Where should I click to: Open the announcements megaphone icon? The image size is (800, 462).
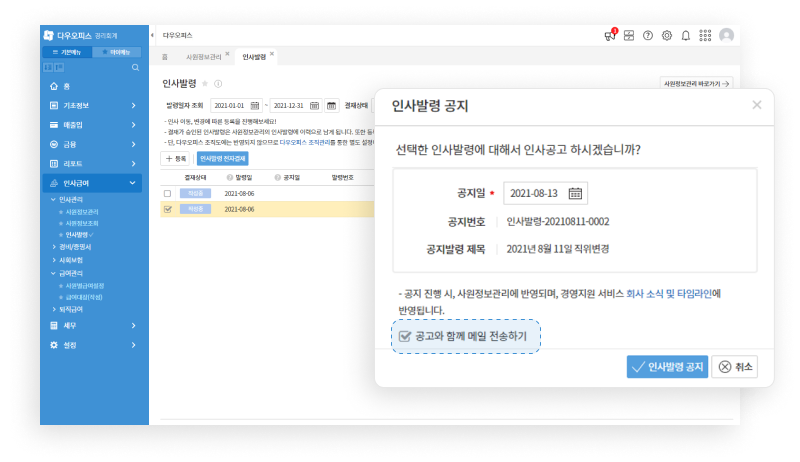point(610,35)
